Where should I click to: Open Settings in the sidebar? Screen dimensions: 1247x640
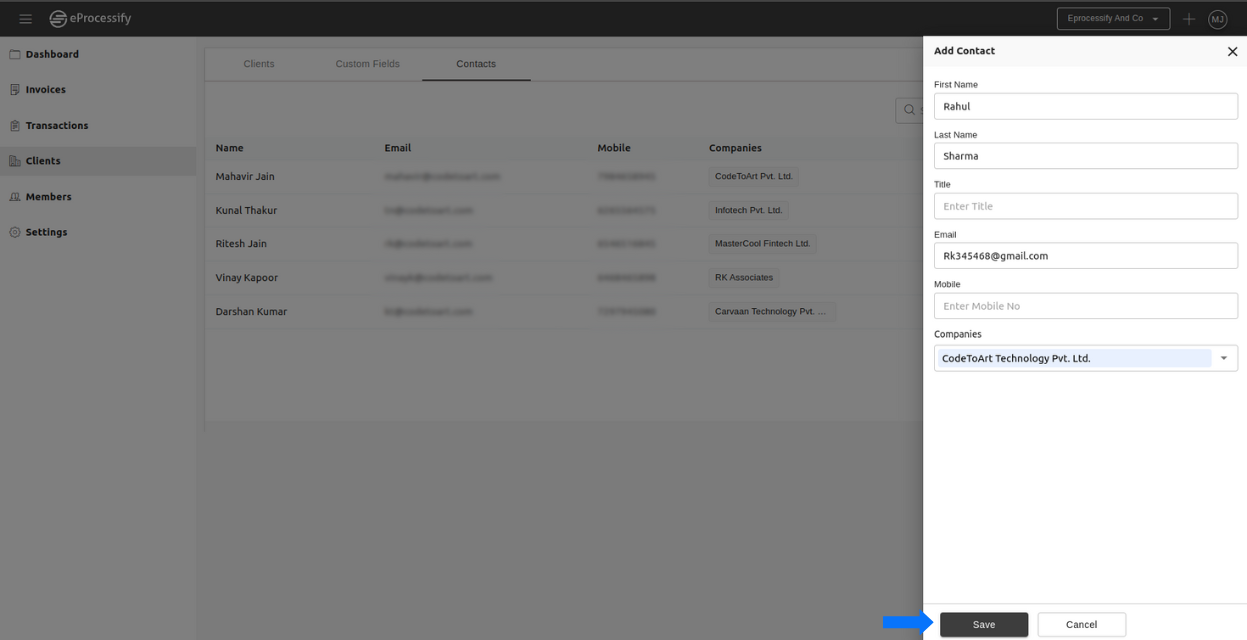[x=46, y=232]
